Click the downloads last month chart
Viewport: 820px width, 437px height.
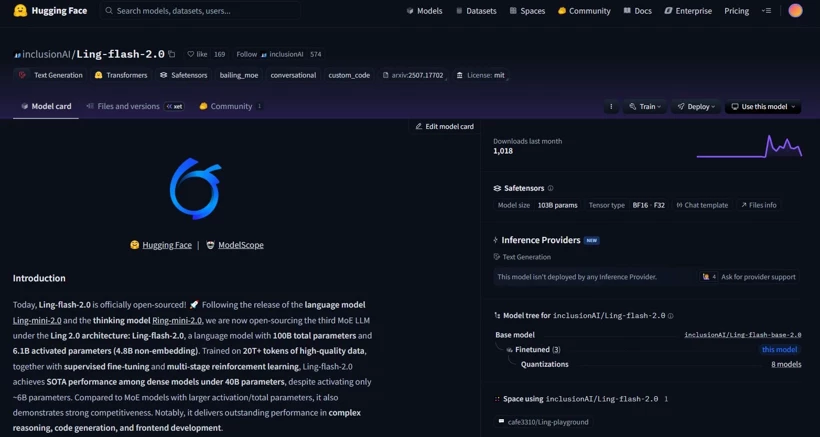point(749,147)
